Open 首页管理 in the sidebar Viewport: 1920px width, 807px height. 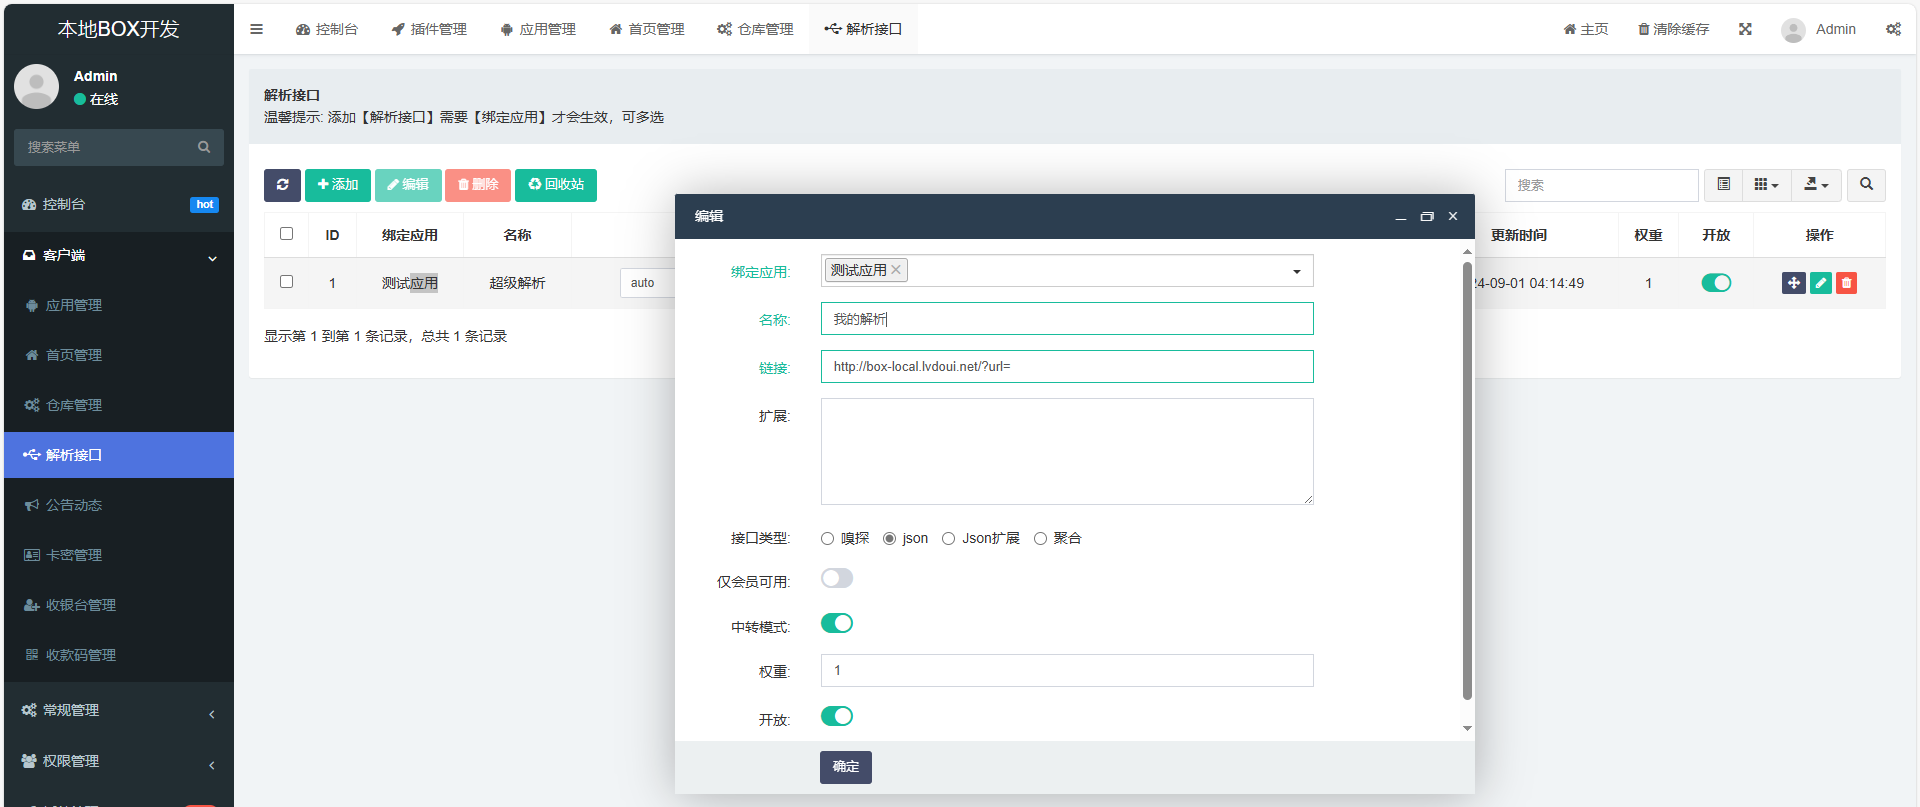(x=119, y=355)
